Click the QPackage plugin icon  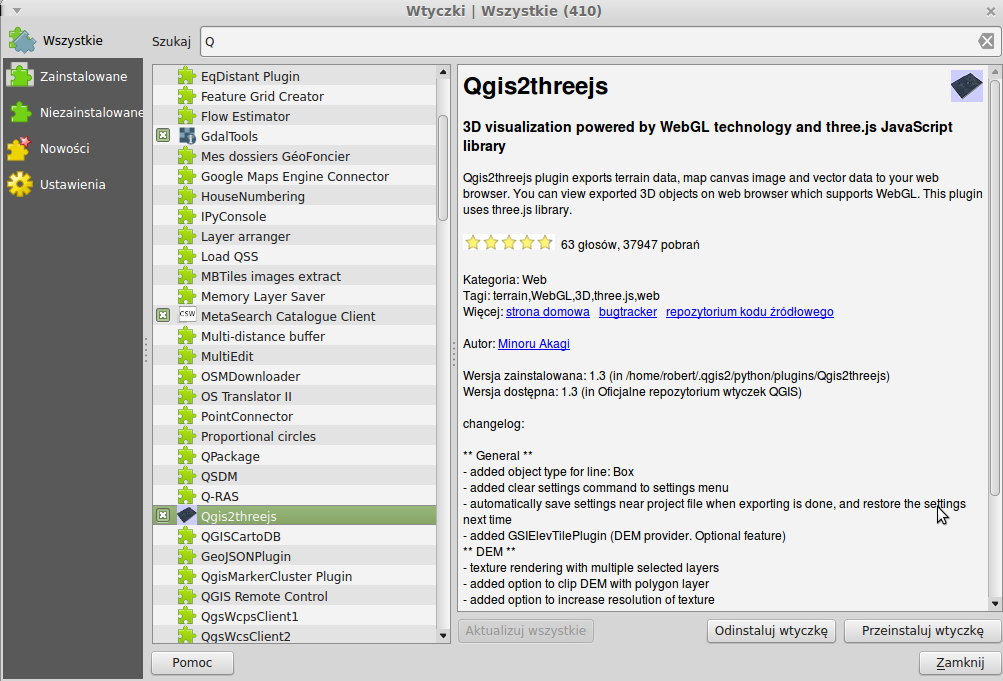click(x=187, y=456)
